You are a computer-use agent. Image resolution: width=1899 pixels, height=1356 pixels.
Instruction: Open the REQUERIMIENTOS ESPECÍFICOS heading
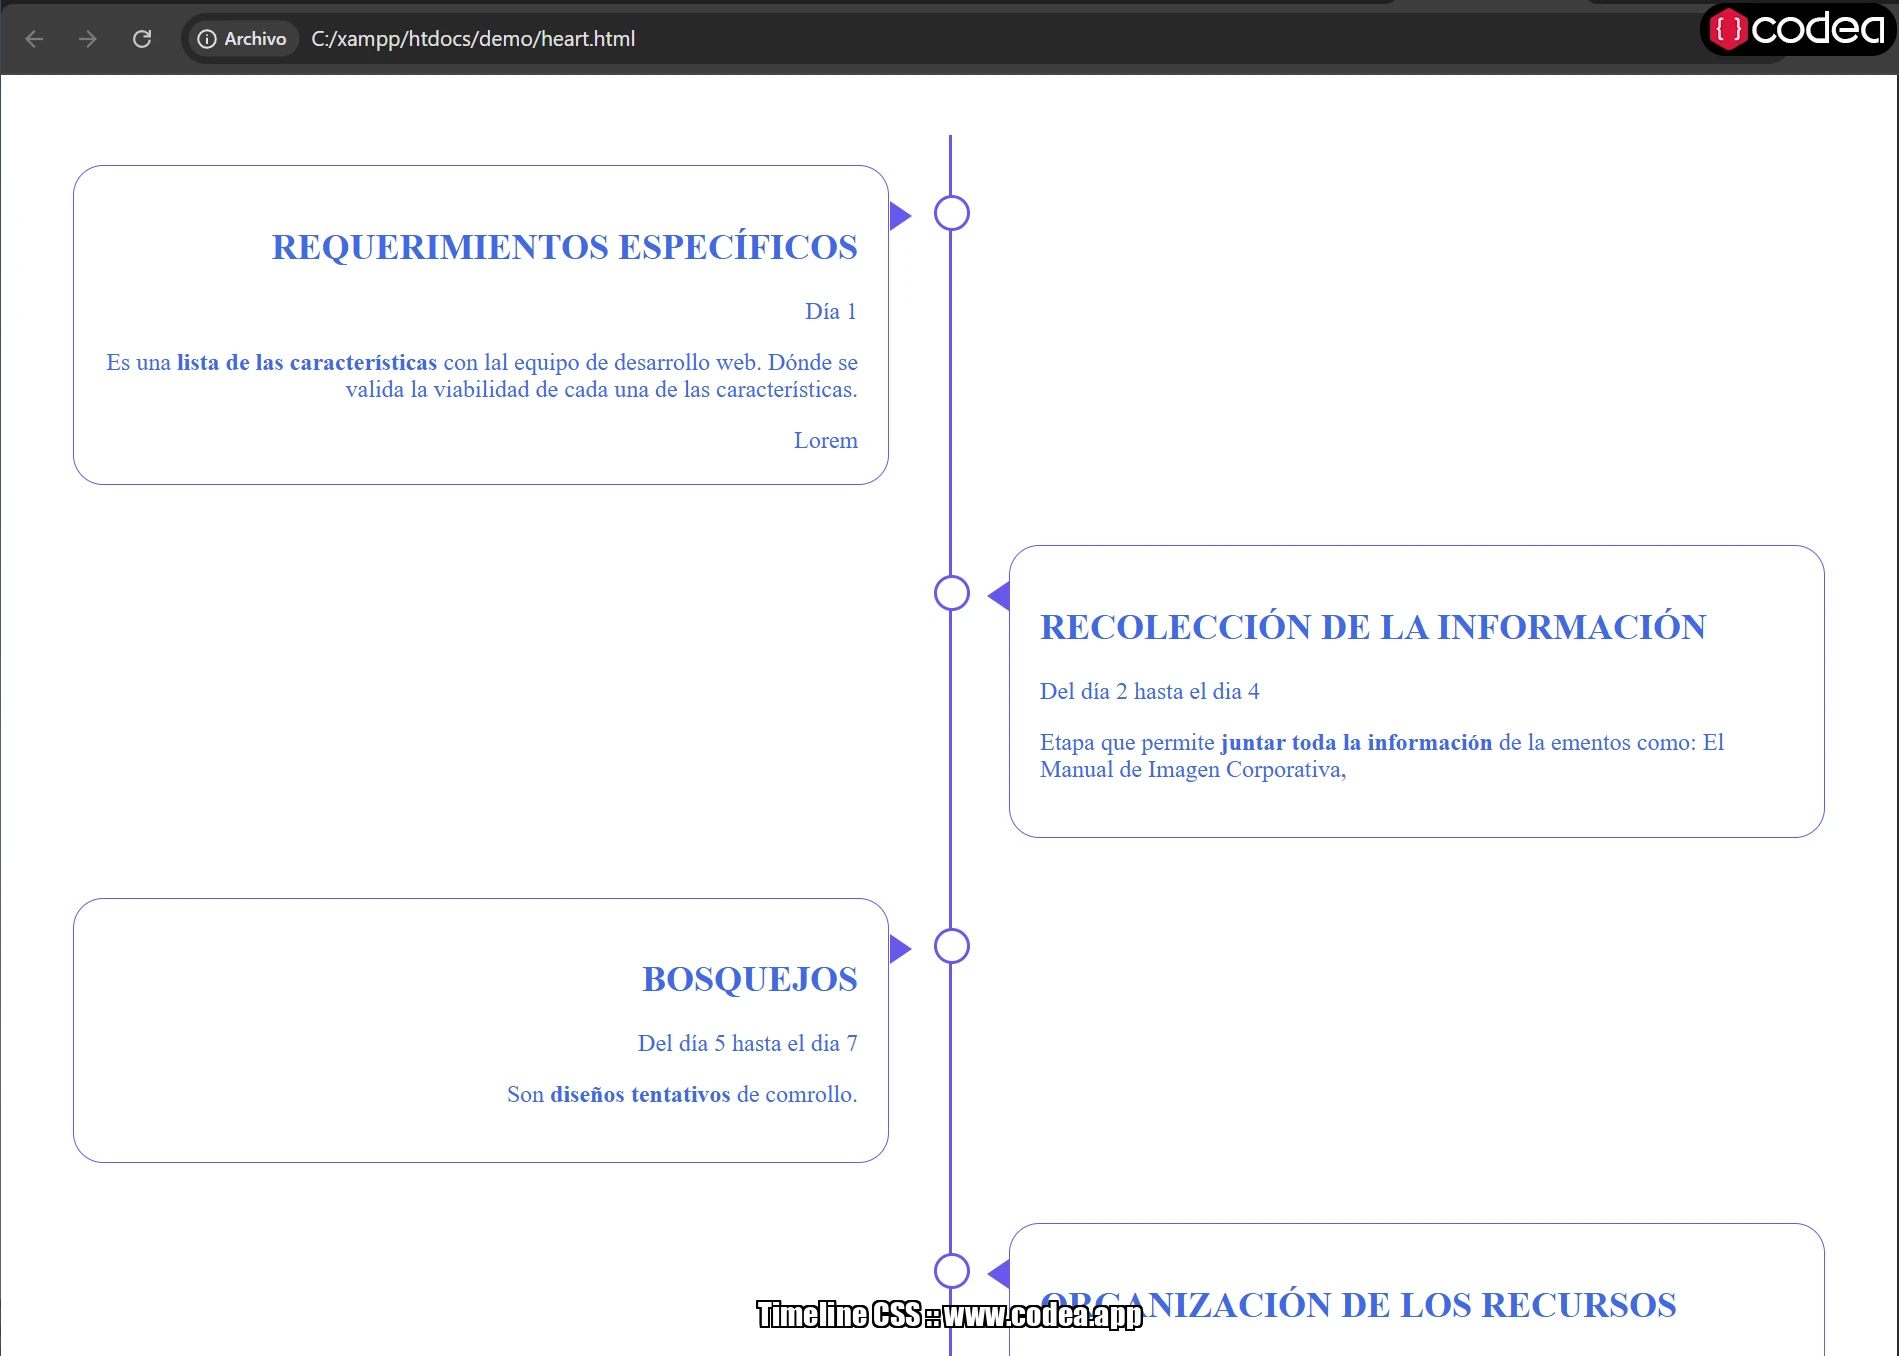coord(563,247)
